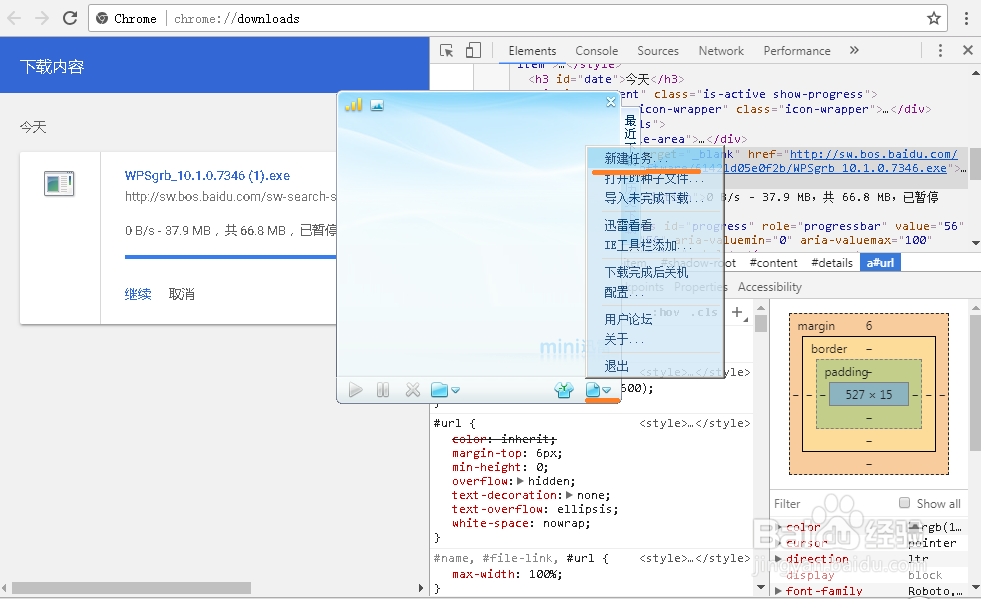The height and width of the screenshot is (599, 981).
Task: Click the new task page icon in mini Xunlei
Action: coord(592,390)
